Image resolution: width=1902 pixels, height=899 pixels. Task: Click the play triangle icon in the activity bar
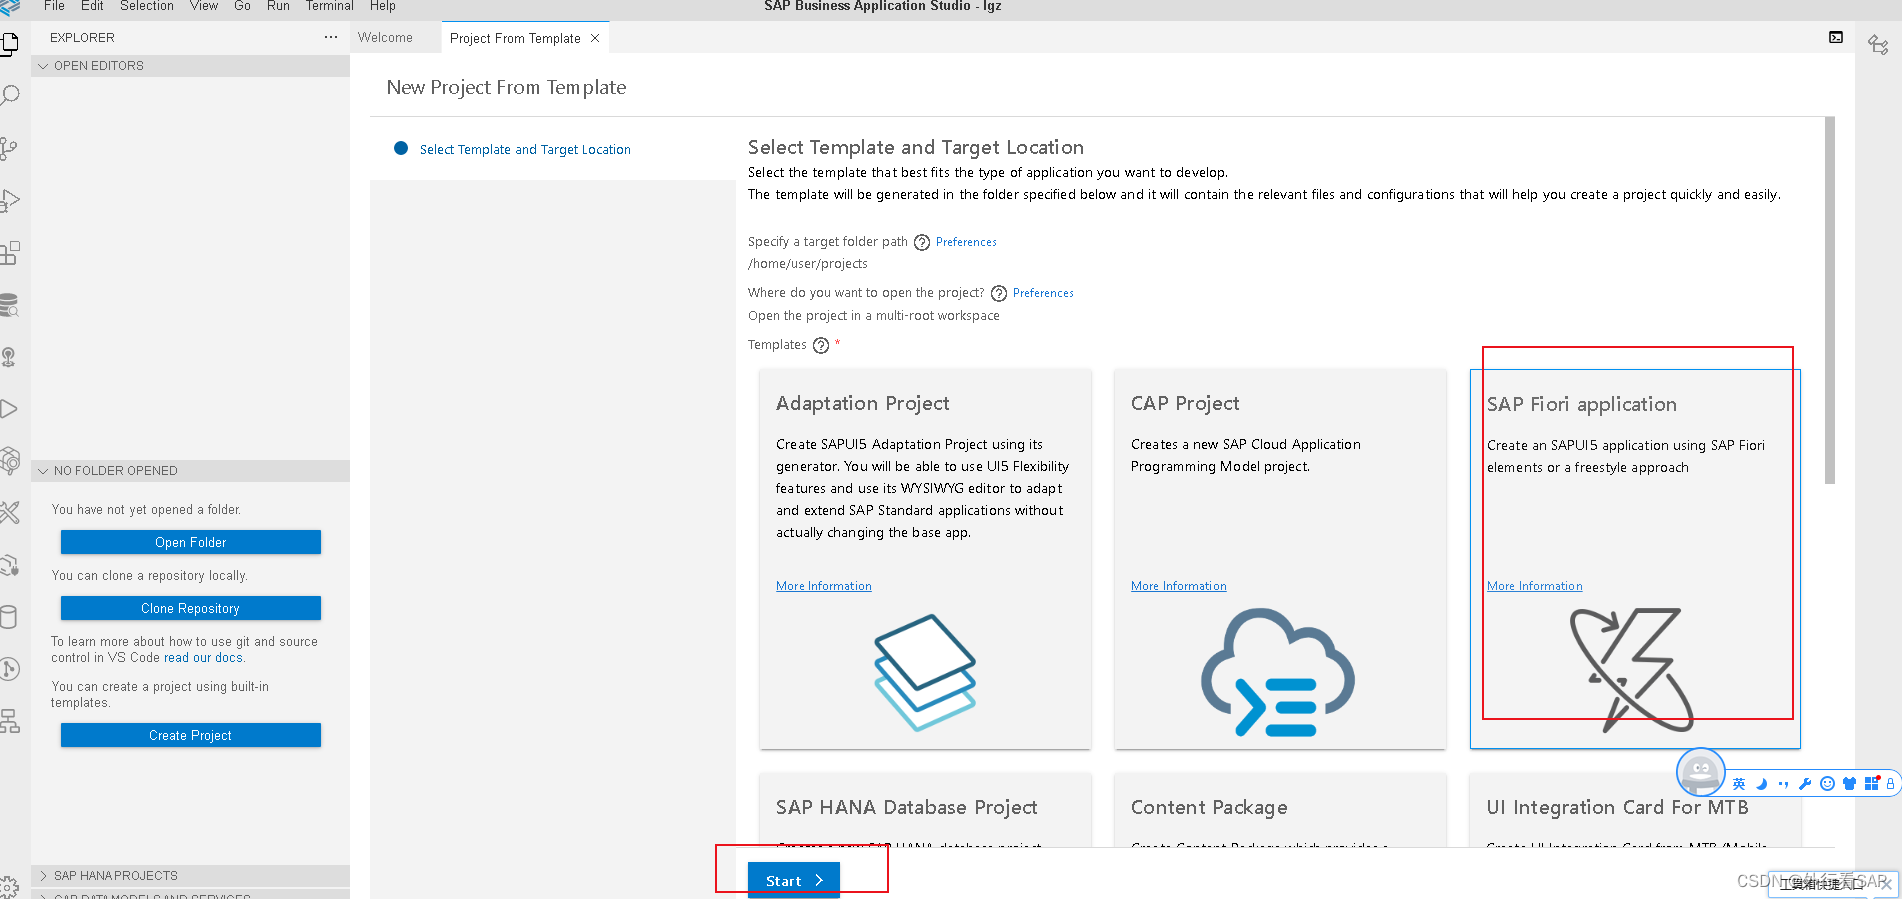coord(10,409)
